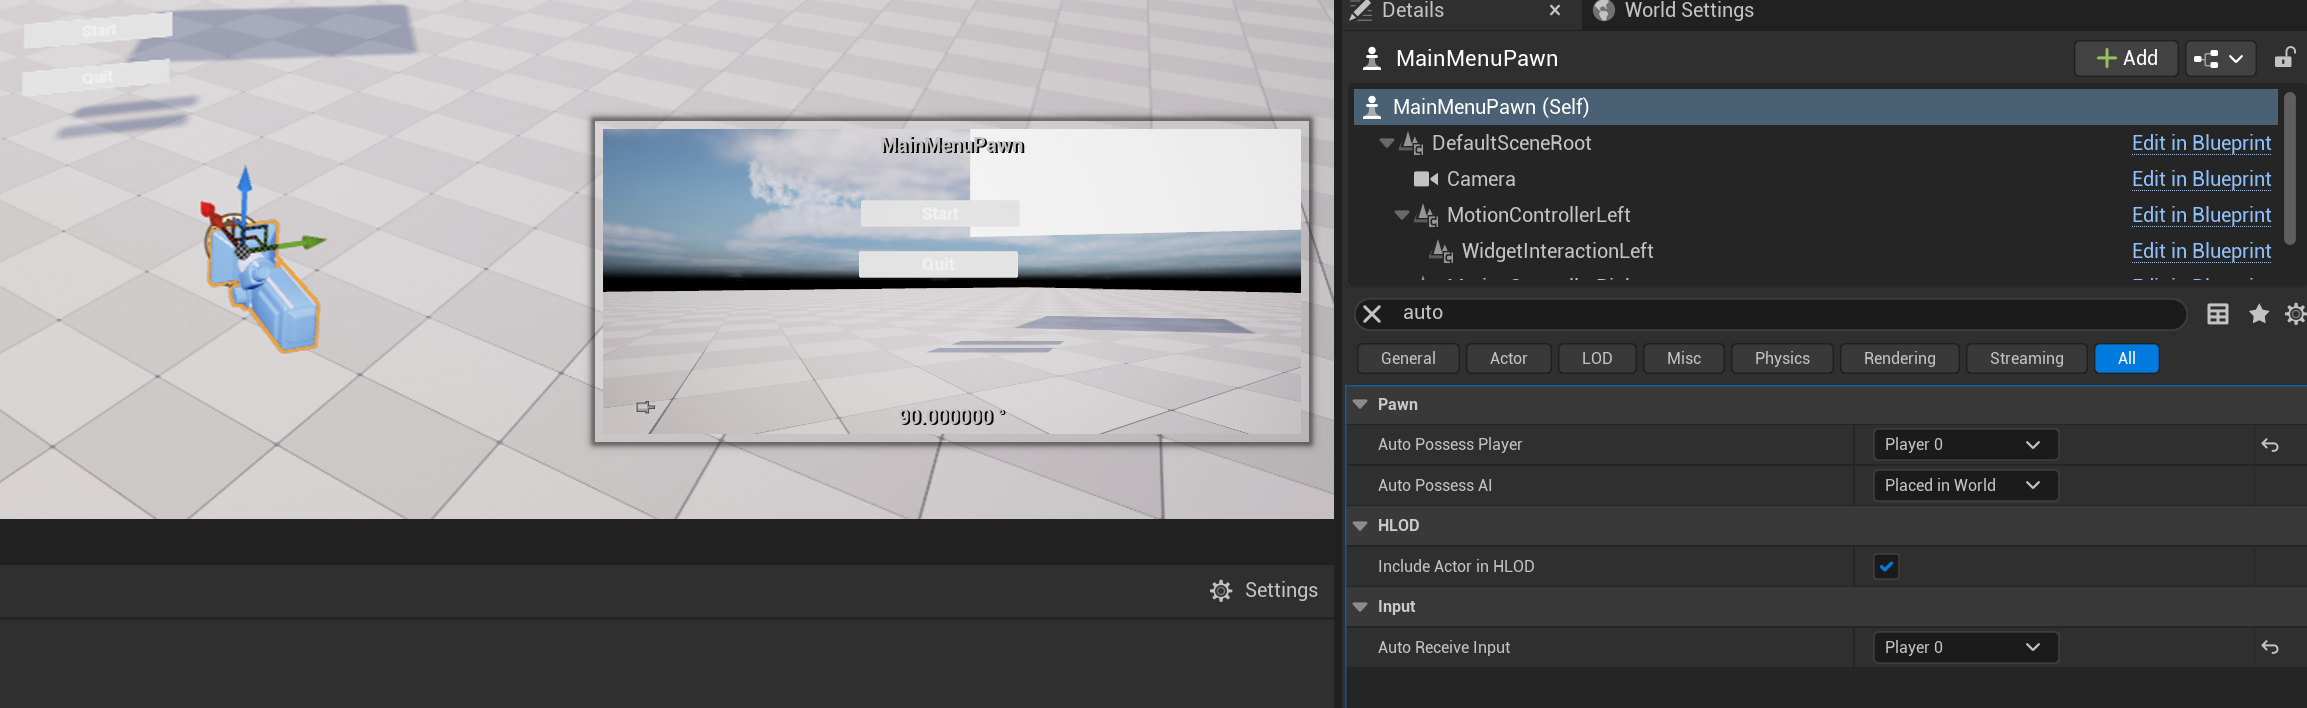Open the Blueprint/add script dropdown icon
The height and width of the screenshot is (708, 2307).
(2219, 59)
